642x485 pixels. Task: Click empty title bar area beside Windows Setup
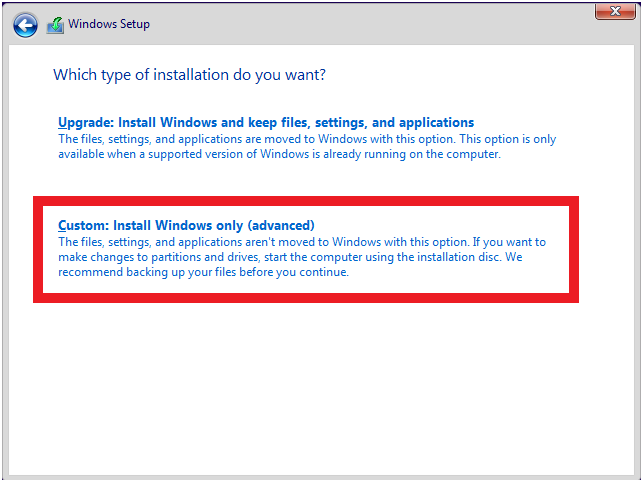368,25
